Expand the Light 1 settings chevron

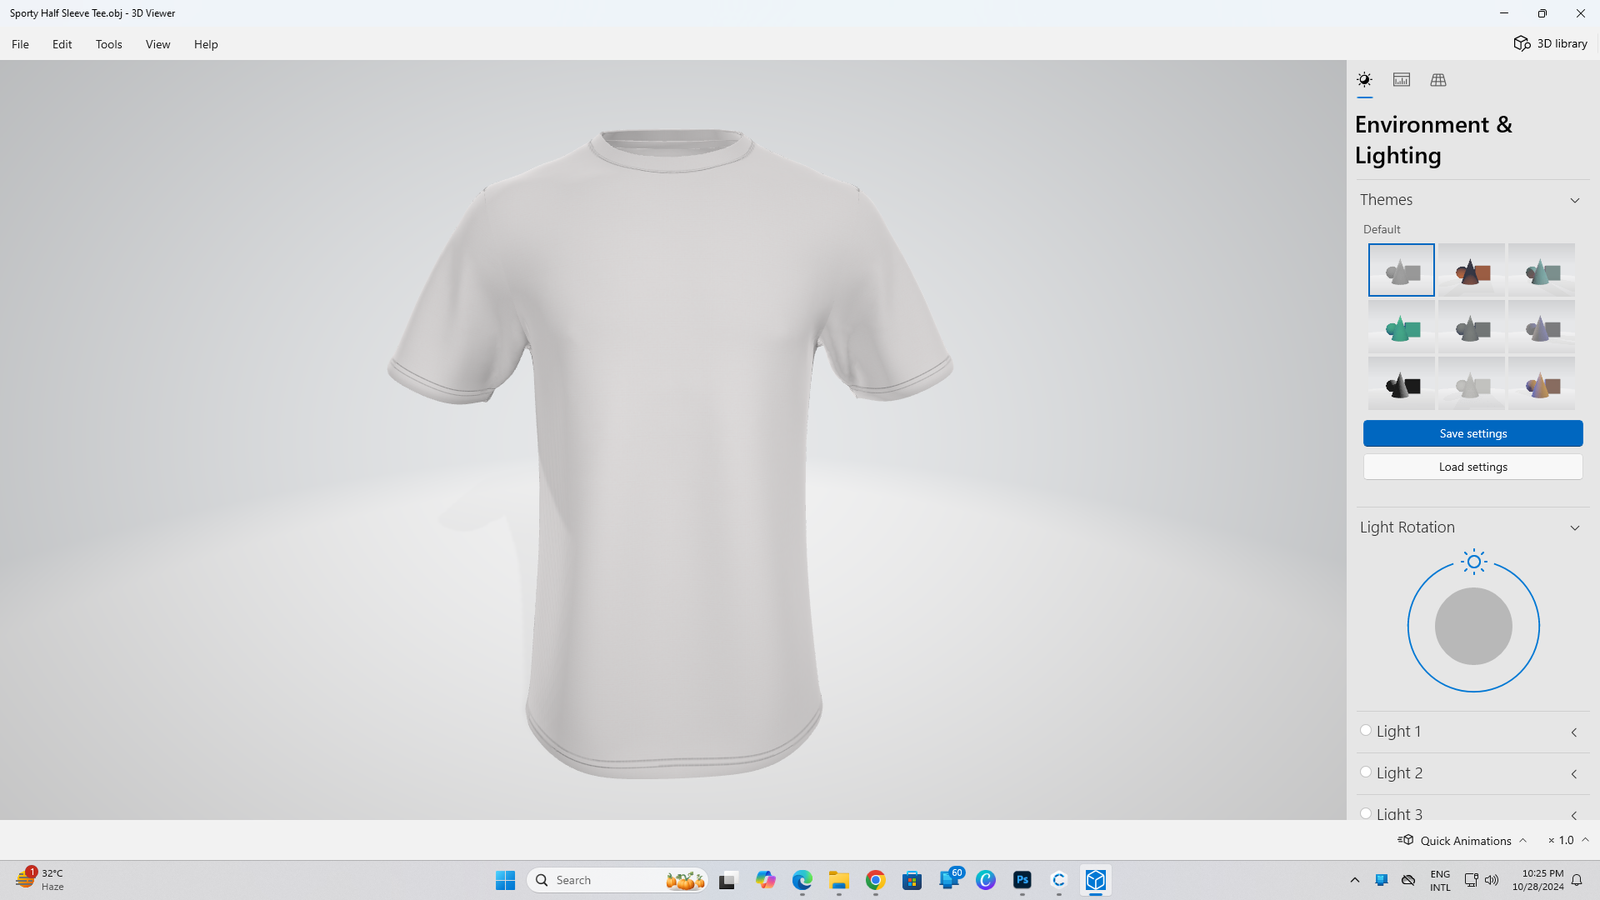coord(1574,732)
